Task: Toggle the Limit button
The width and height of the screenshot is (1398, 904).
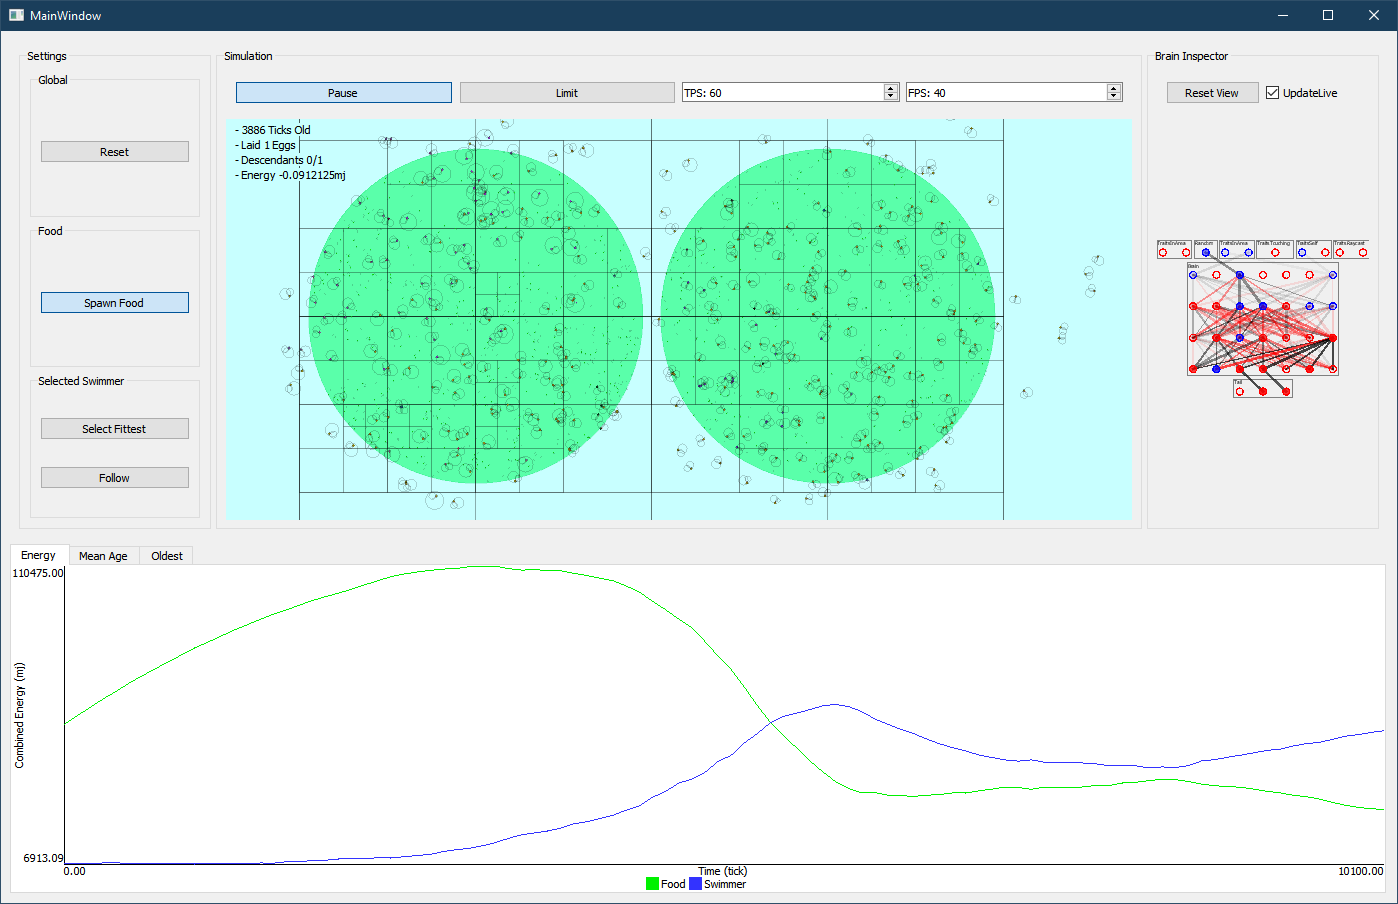Action: 567,93
